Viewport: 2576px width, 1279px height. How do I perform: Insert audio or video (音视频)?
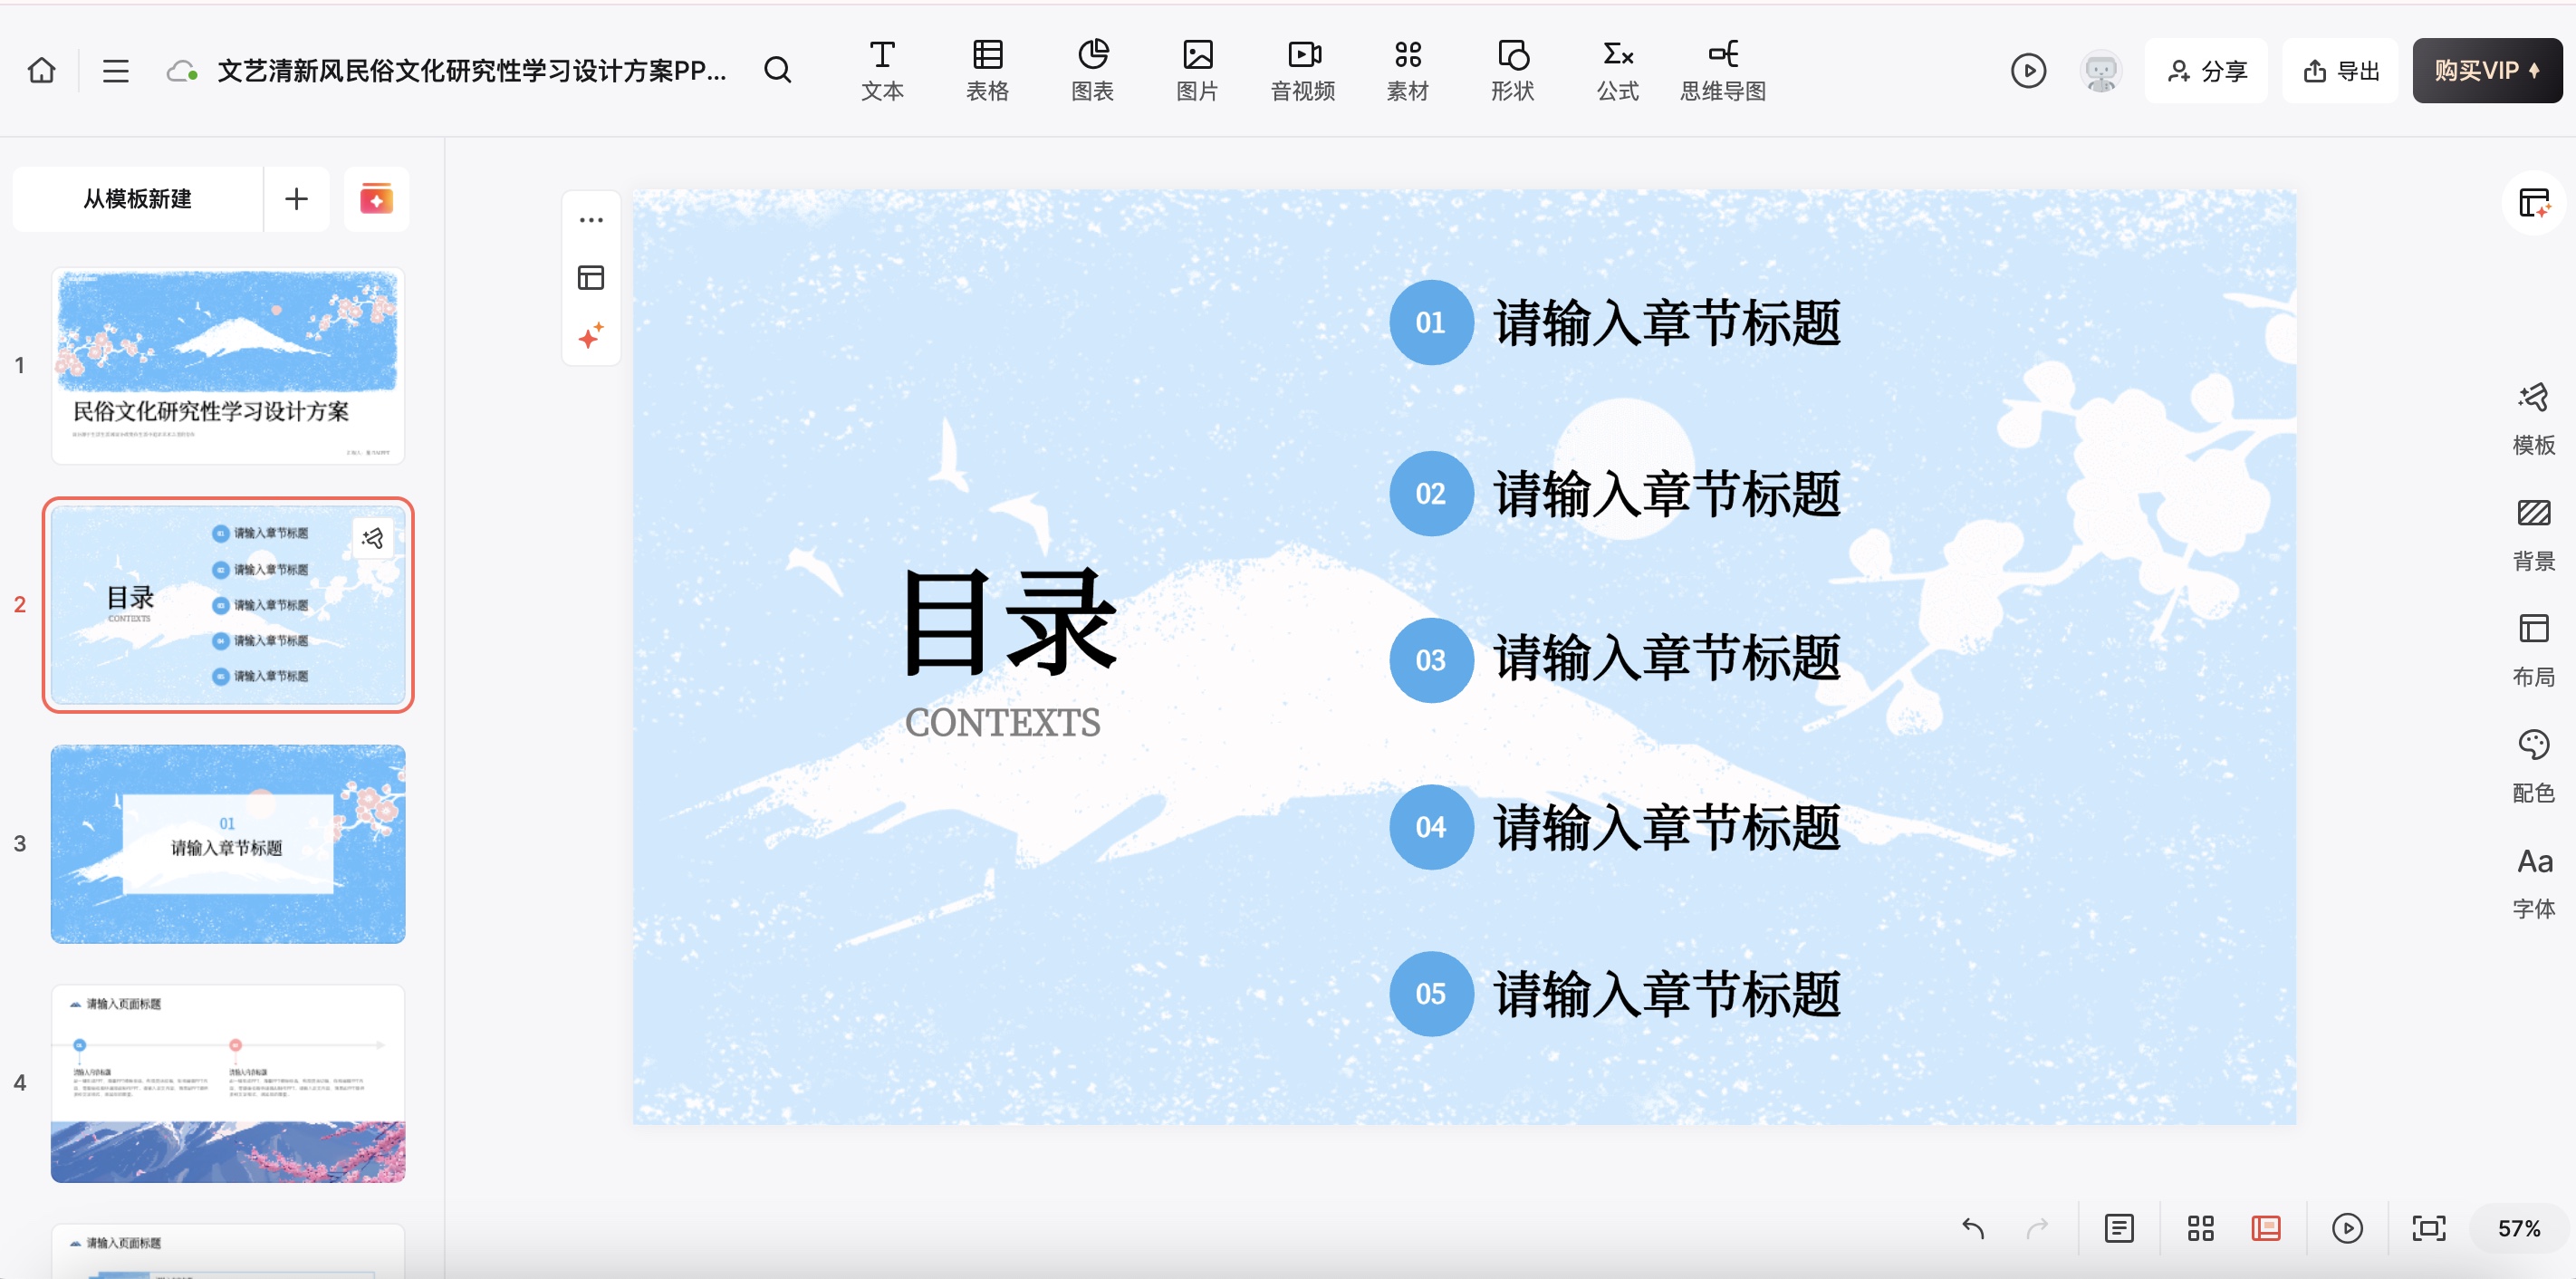pyautogui.click(x=1303, y=70)
